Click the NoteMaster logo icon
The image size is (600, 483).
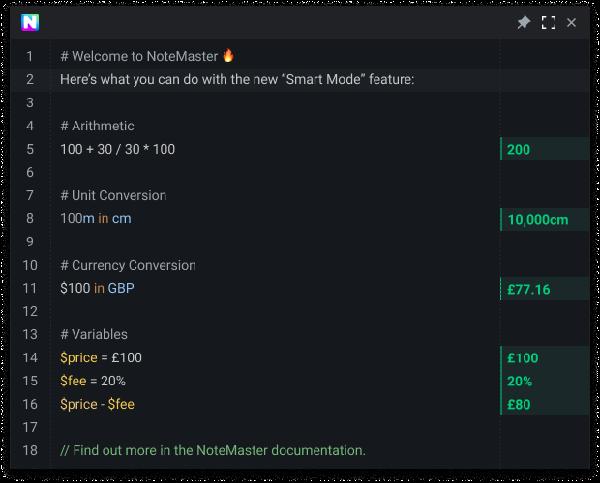(x=30, y=23)
